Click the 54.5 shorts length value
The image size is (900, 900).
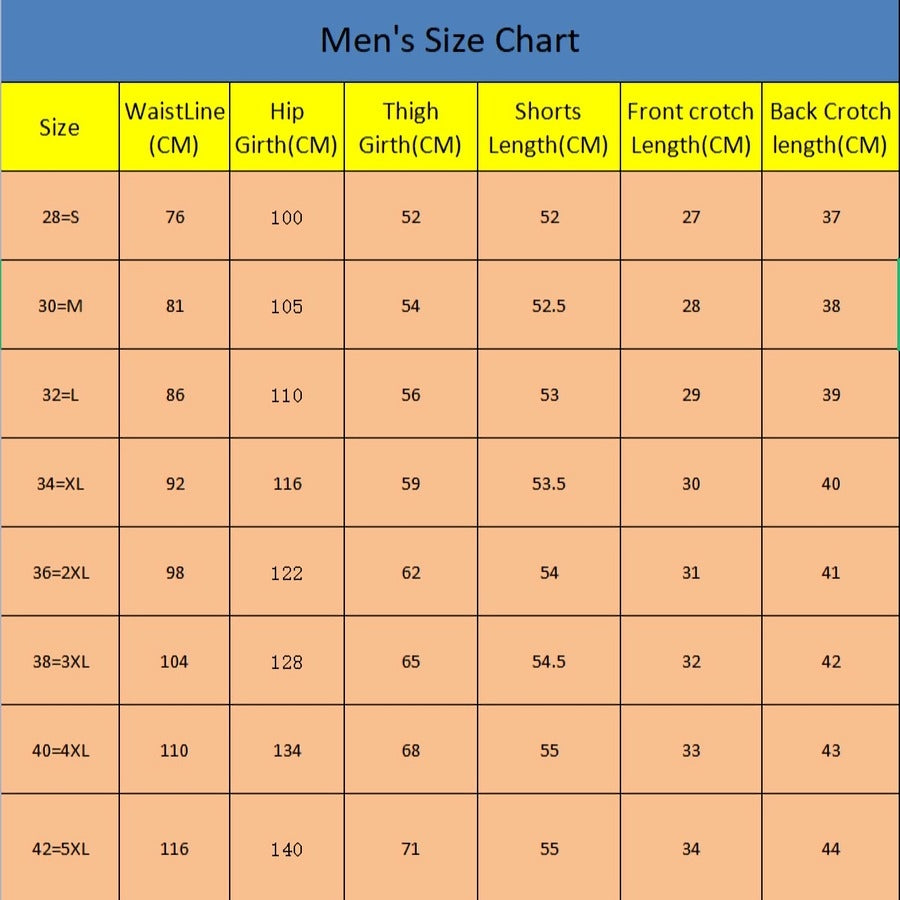click(x=549, y=662)
